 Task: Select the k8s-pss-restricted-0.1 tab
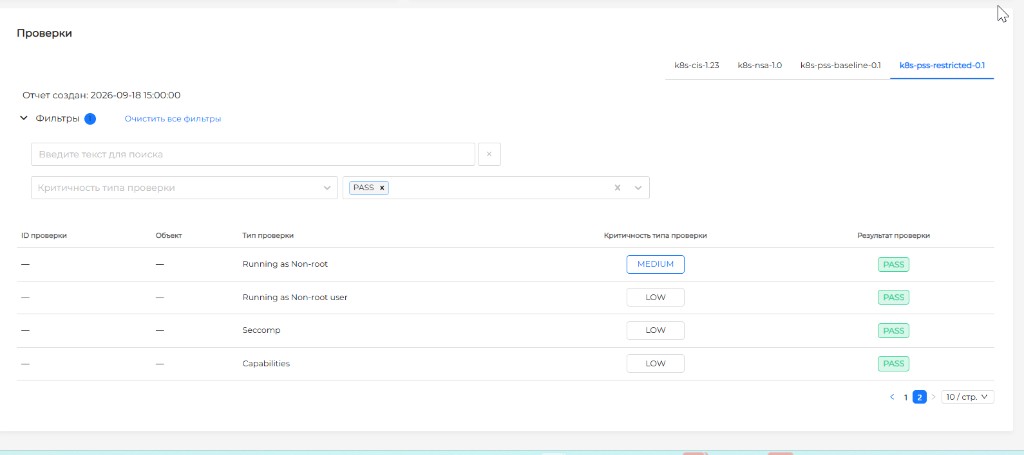942,65
